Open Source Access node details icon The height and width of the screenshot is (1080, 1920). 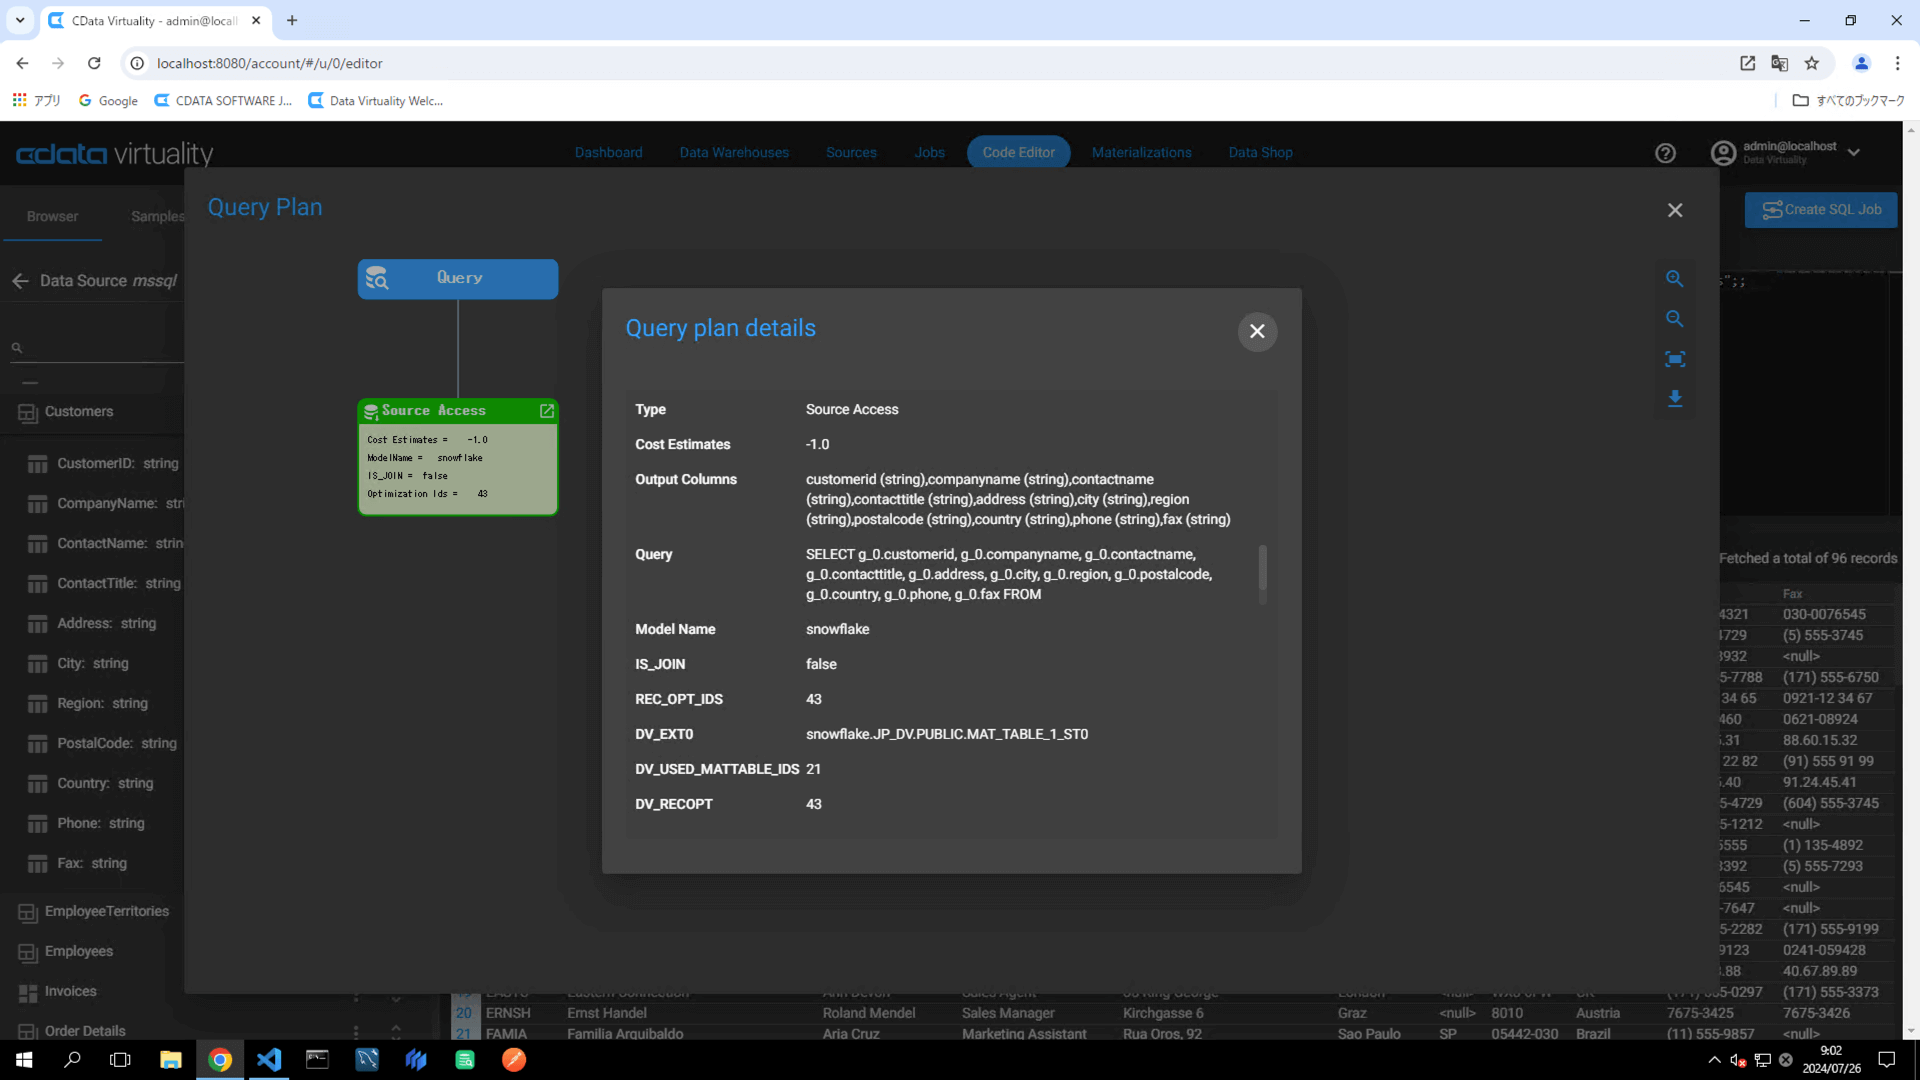click(547, 411)
